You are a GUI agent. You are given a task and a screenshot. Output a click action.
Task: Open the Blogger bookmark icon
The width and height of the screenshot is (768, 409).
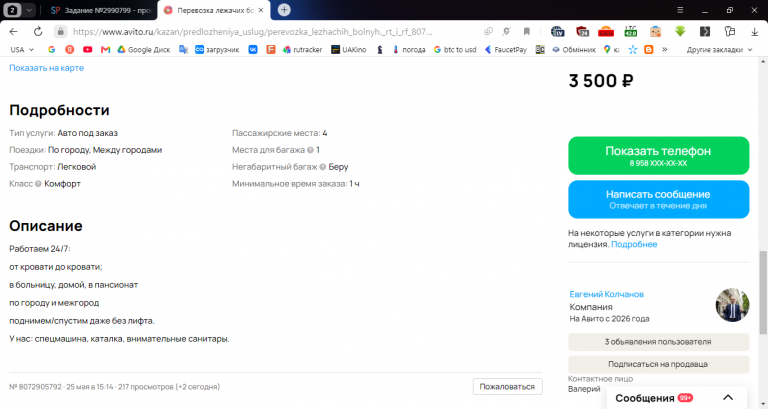point(648,49)
